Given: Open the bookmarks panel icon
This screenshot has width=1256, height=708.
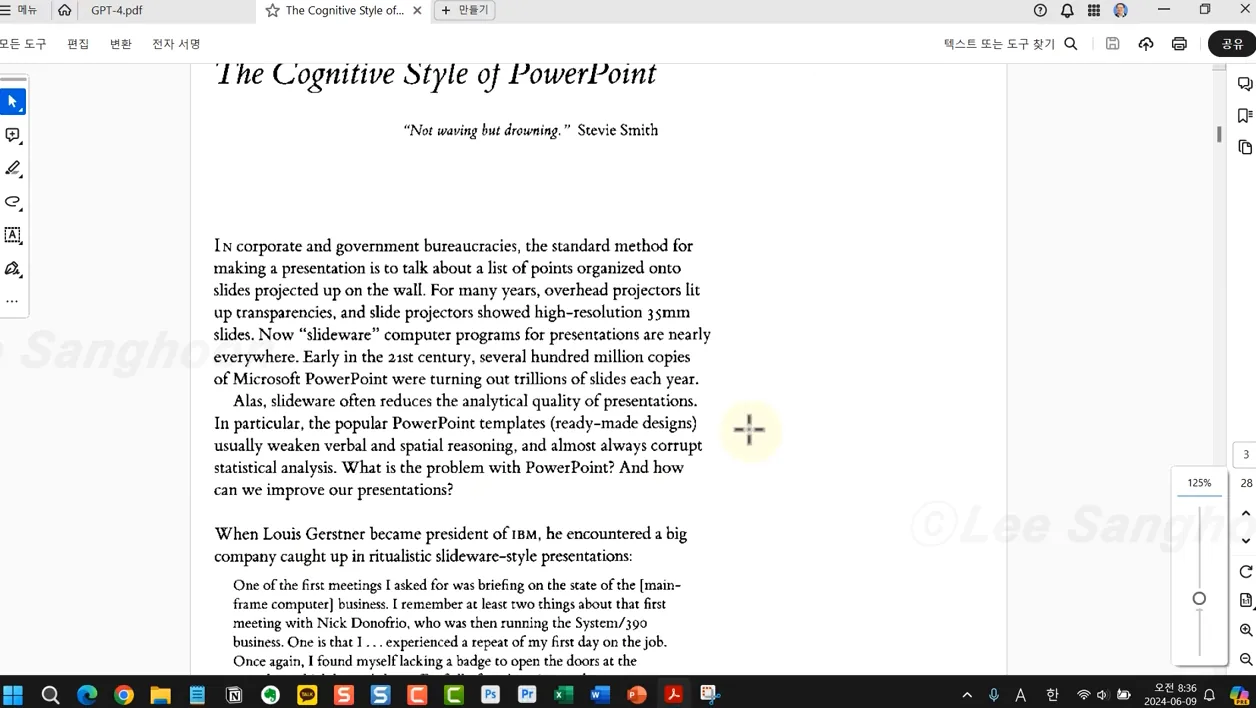Looking at the screenshot, I should pos(1245,116).
